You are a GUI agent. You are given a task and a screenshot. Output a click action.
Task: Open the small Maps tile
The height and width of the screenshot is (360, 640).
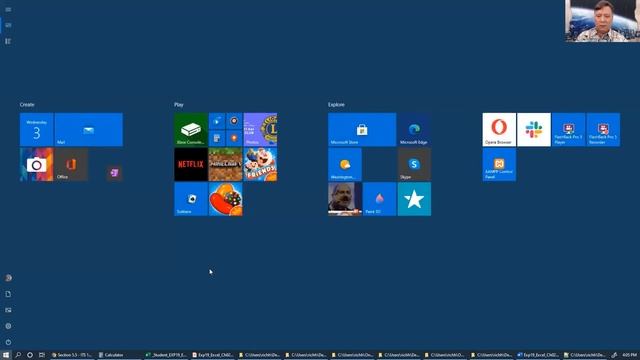[x=234, y=138]
